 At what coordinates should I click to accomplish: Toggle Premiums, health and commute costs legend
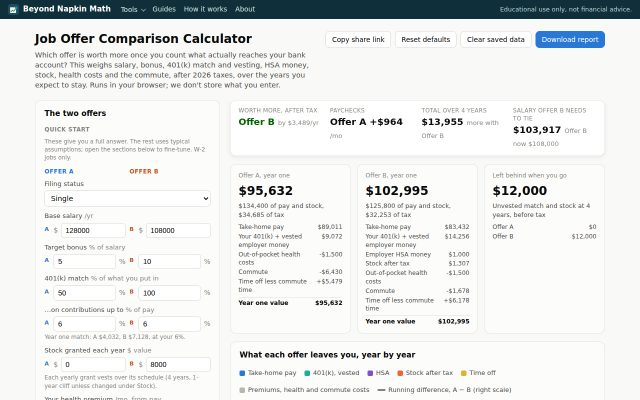[x=304, y=390]
